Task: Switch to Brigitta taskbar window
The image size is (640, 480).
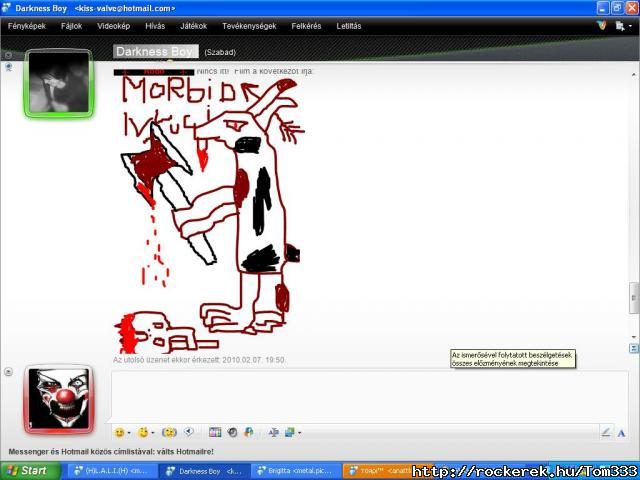Action: point(297,471)
